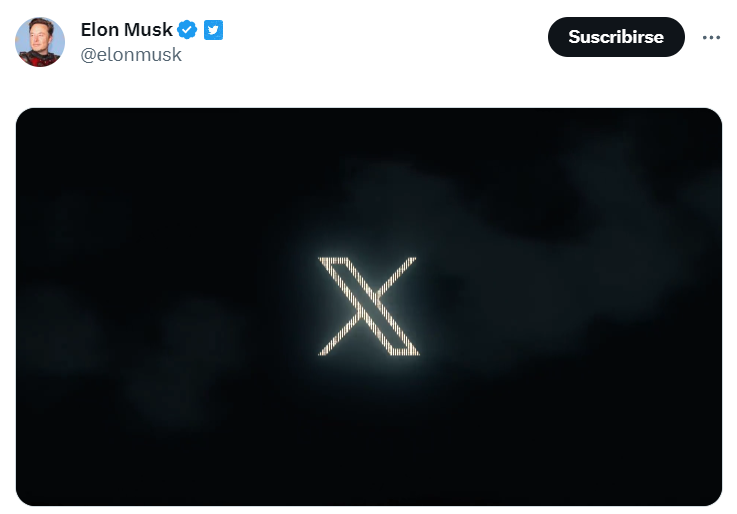Tap the black pill-shaped Suscribirse control
Viewport: 737px width, 514px height.
pos(616,37)
